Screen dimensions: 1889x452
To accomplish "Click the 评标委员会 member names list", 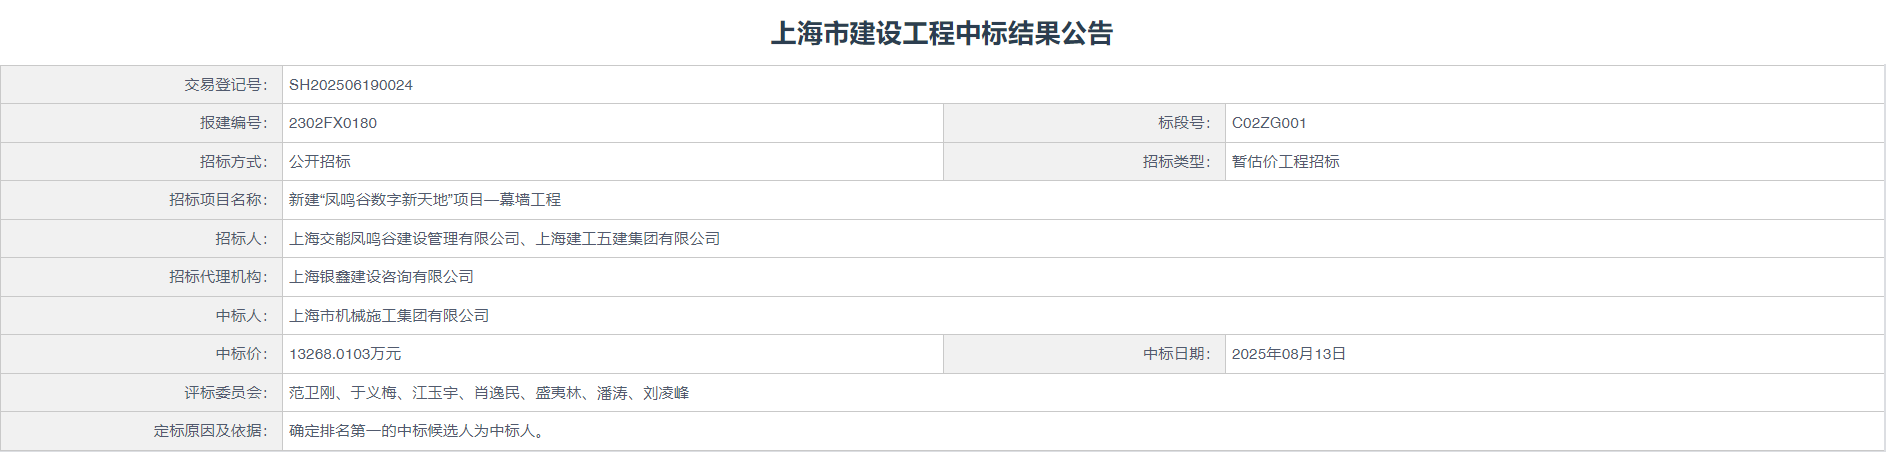I will tap(489, 393).
